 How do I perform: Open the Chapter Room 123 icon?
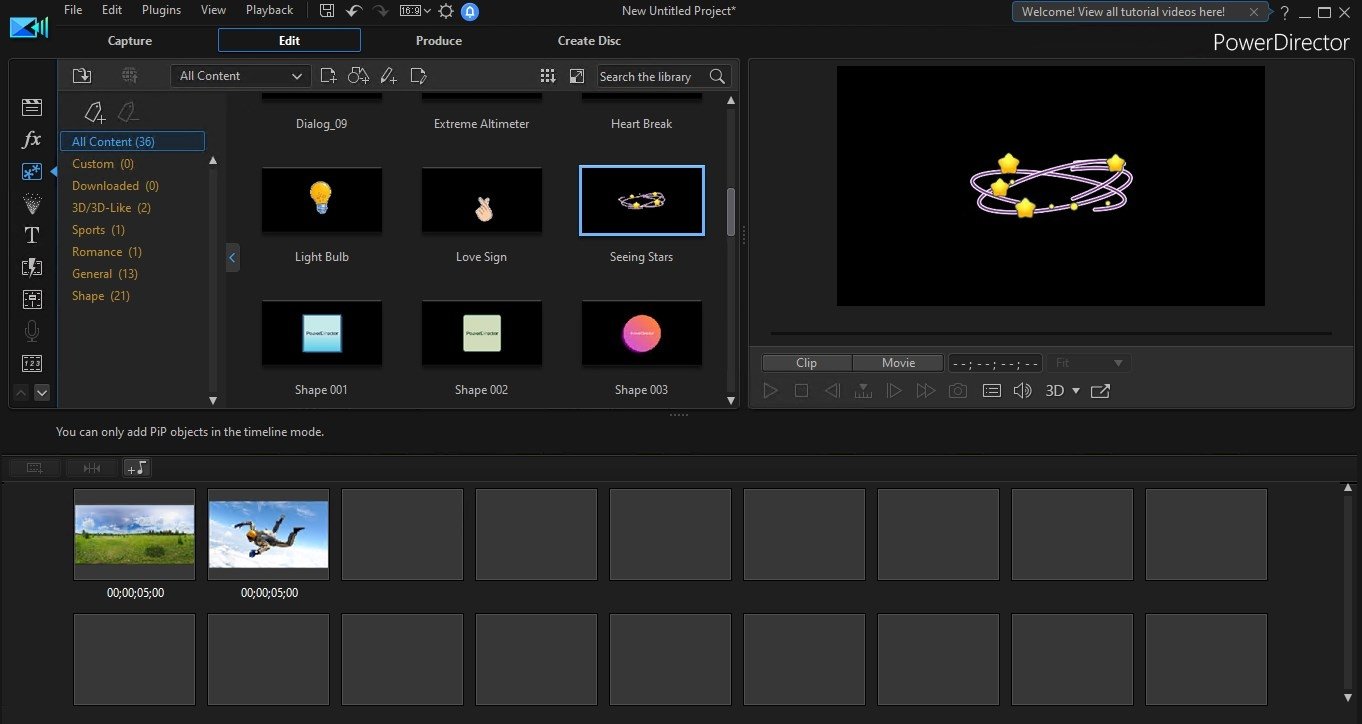32,363
